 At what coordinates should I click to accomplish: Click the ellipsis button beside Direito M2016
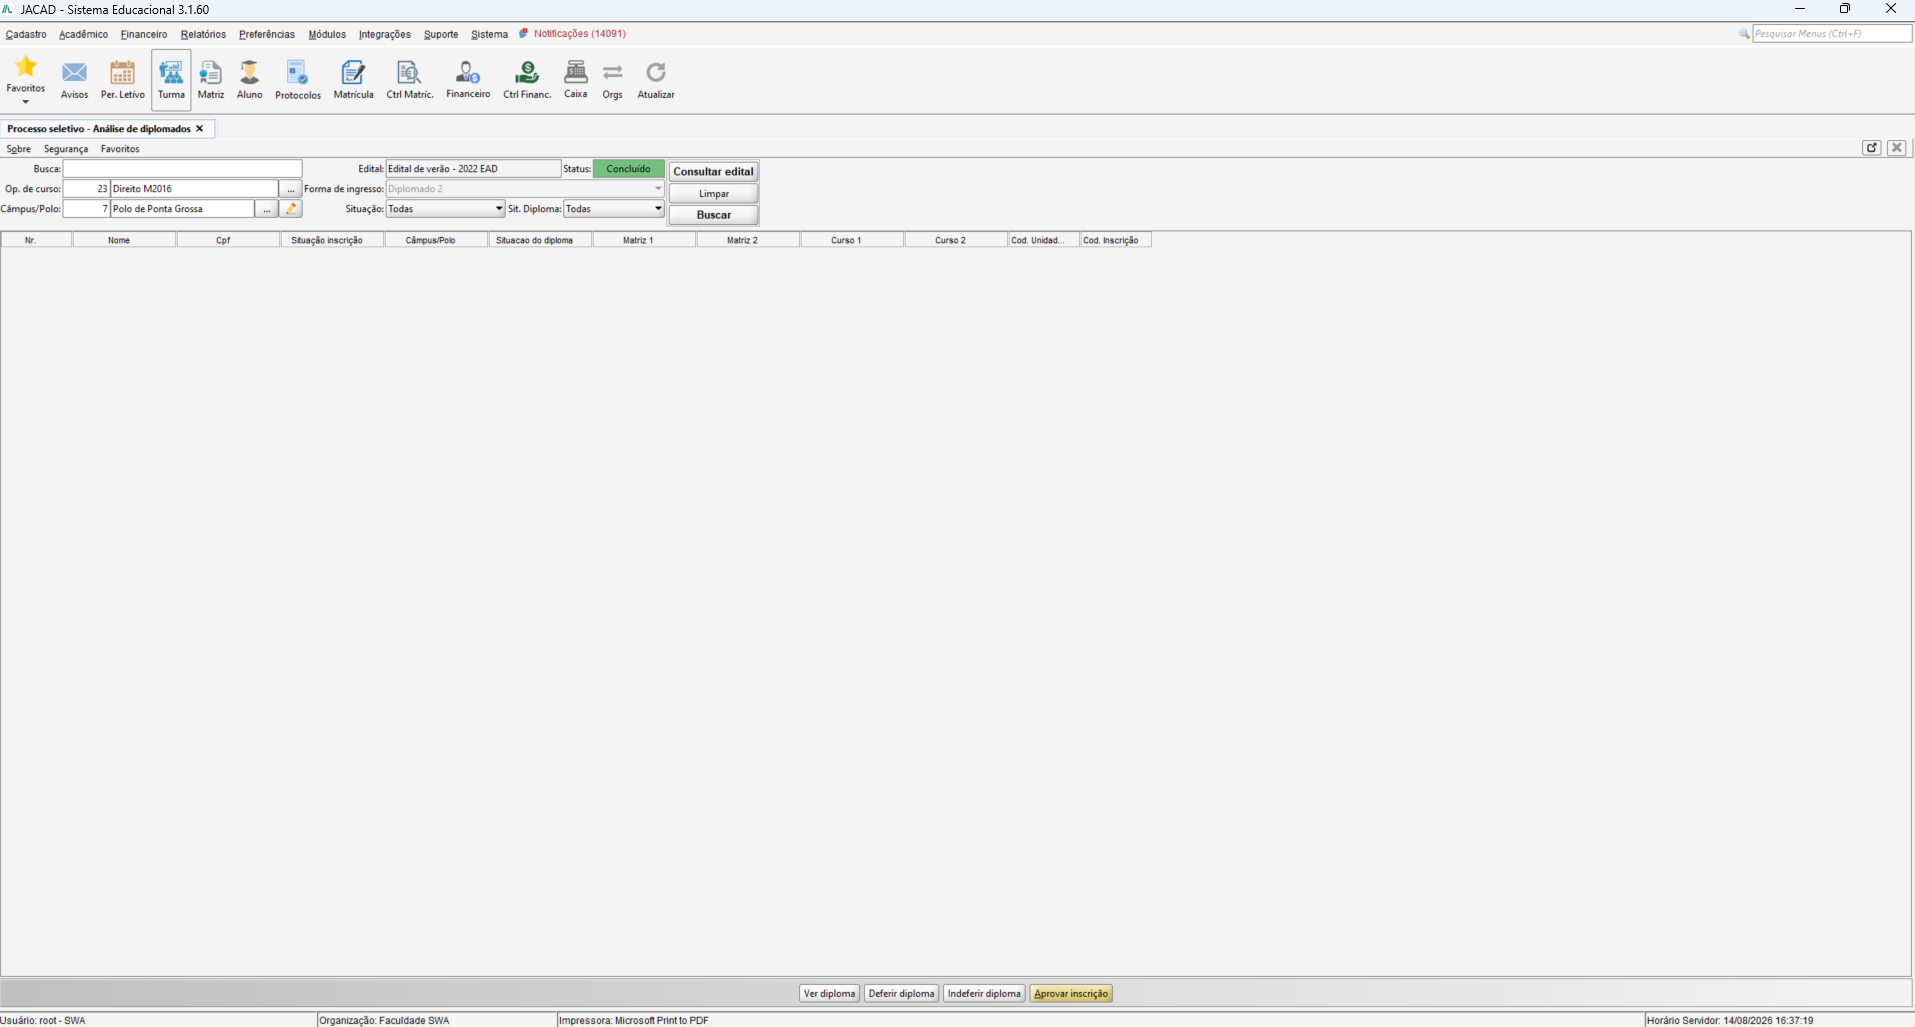291,189
